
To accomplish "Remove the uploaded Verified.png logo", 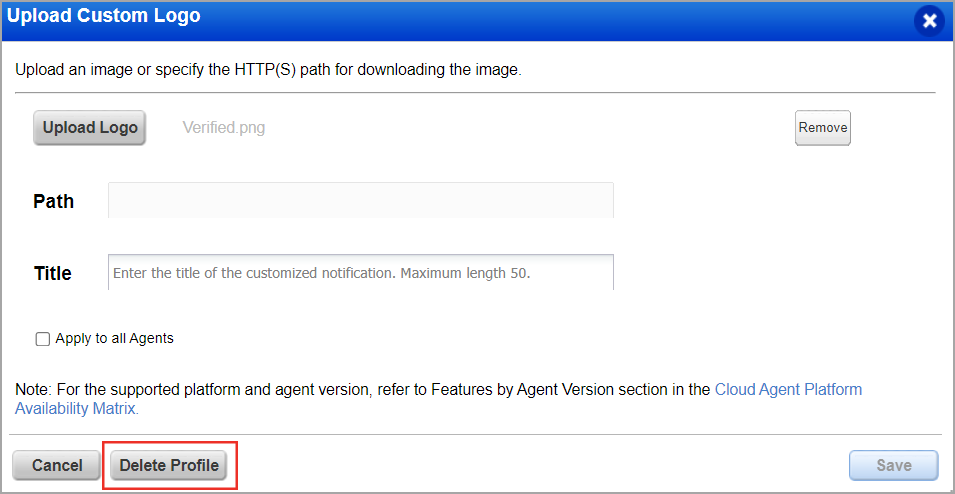I will 822,128.
